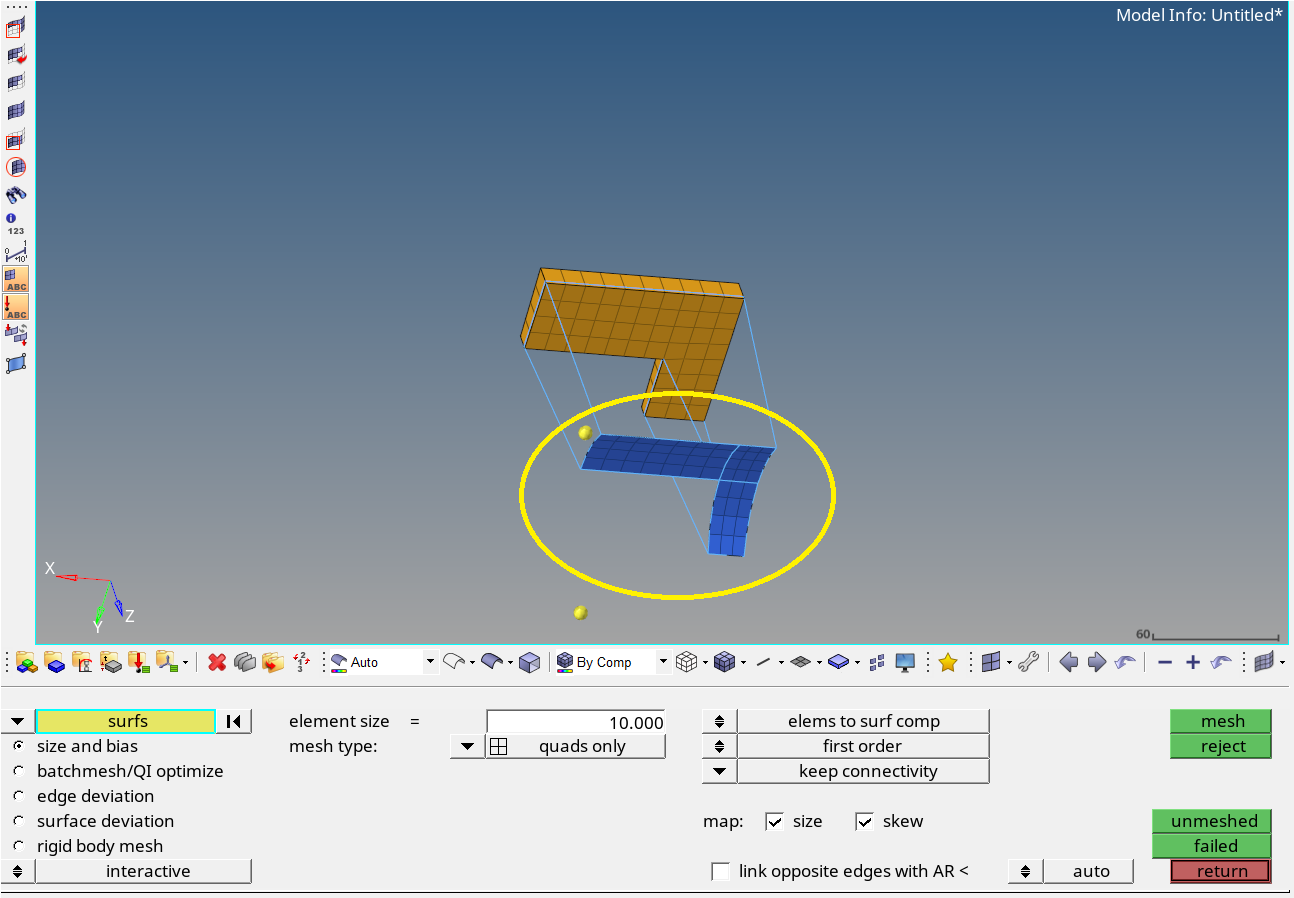The width and height of the screenshot is (1294, 898).
Task: Click the surfs reset selection button
Action: tap(235, 721)
